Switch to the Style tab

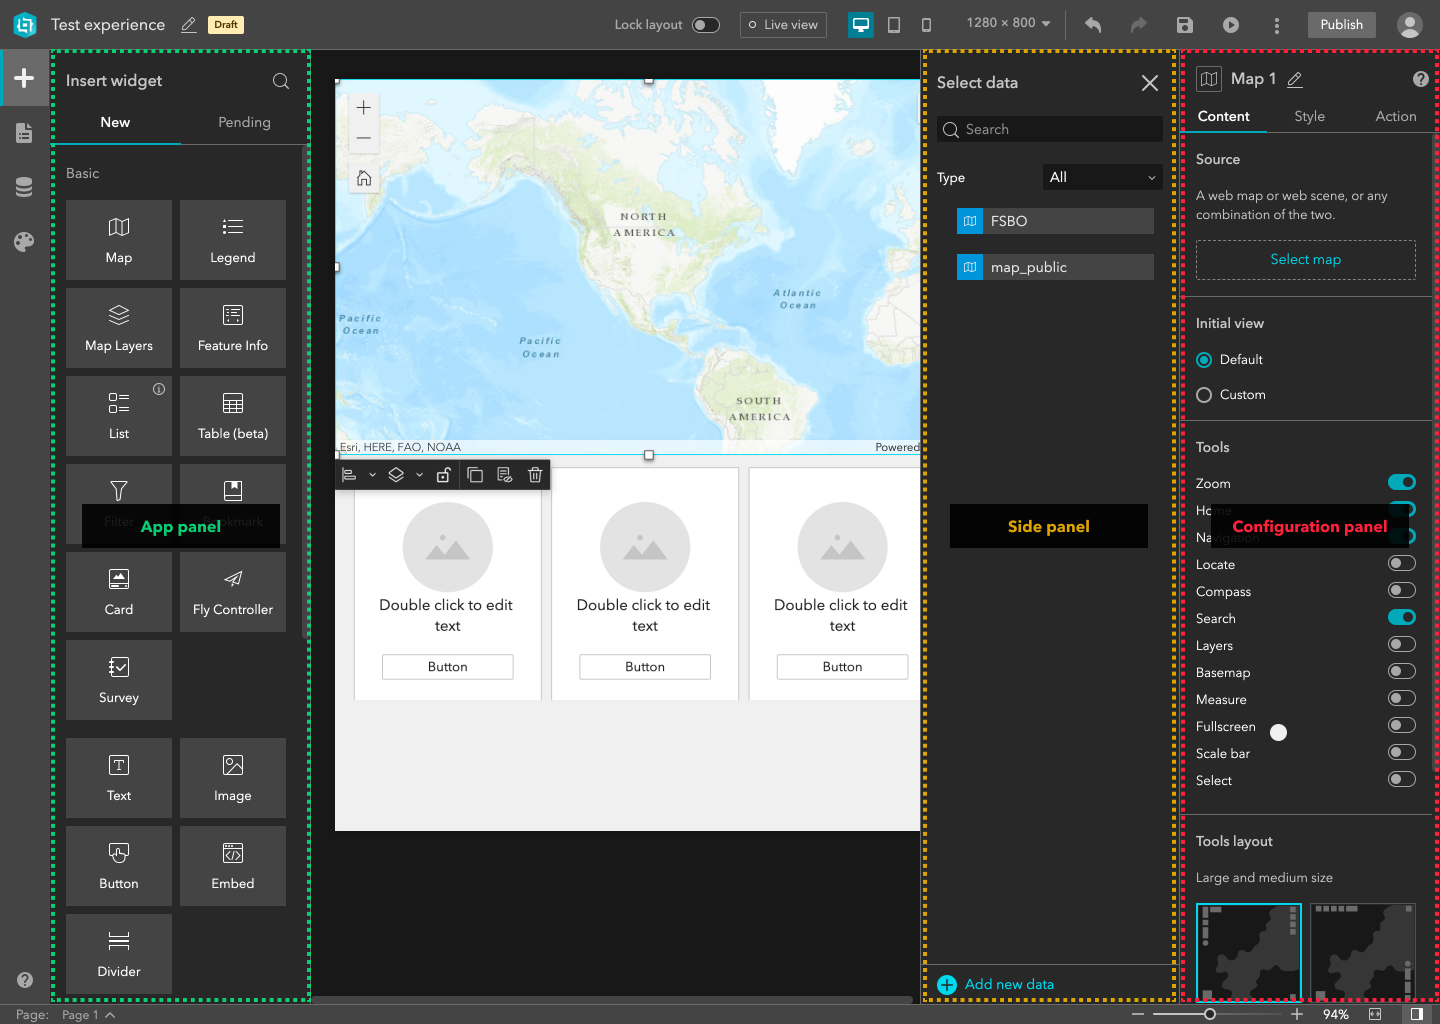(x=1309, y=116)
